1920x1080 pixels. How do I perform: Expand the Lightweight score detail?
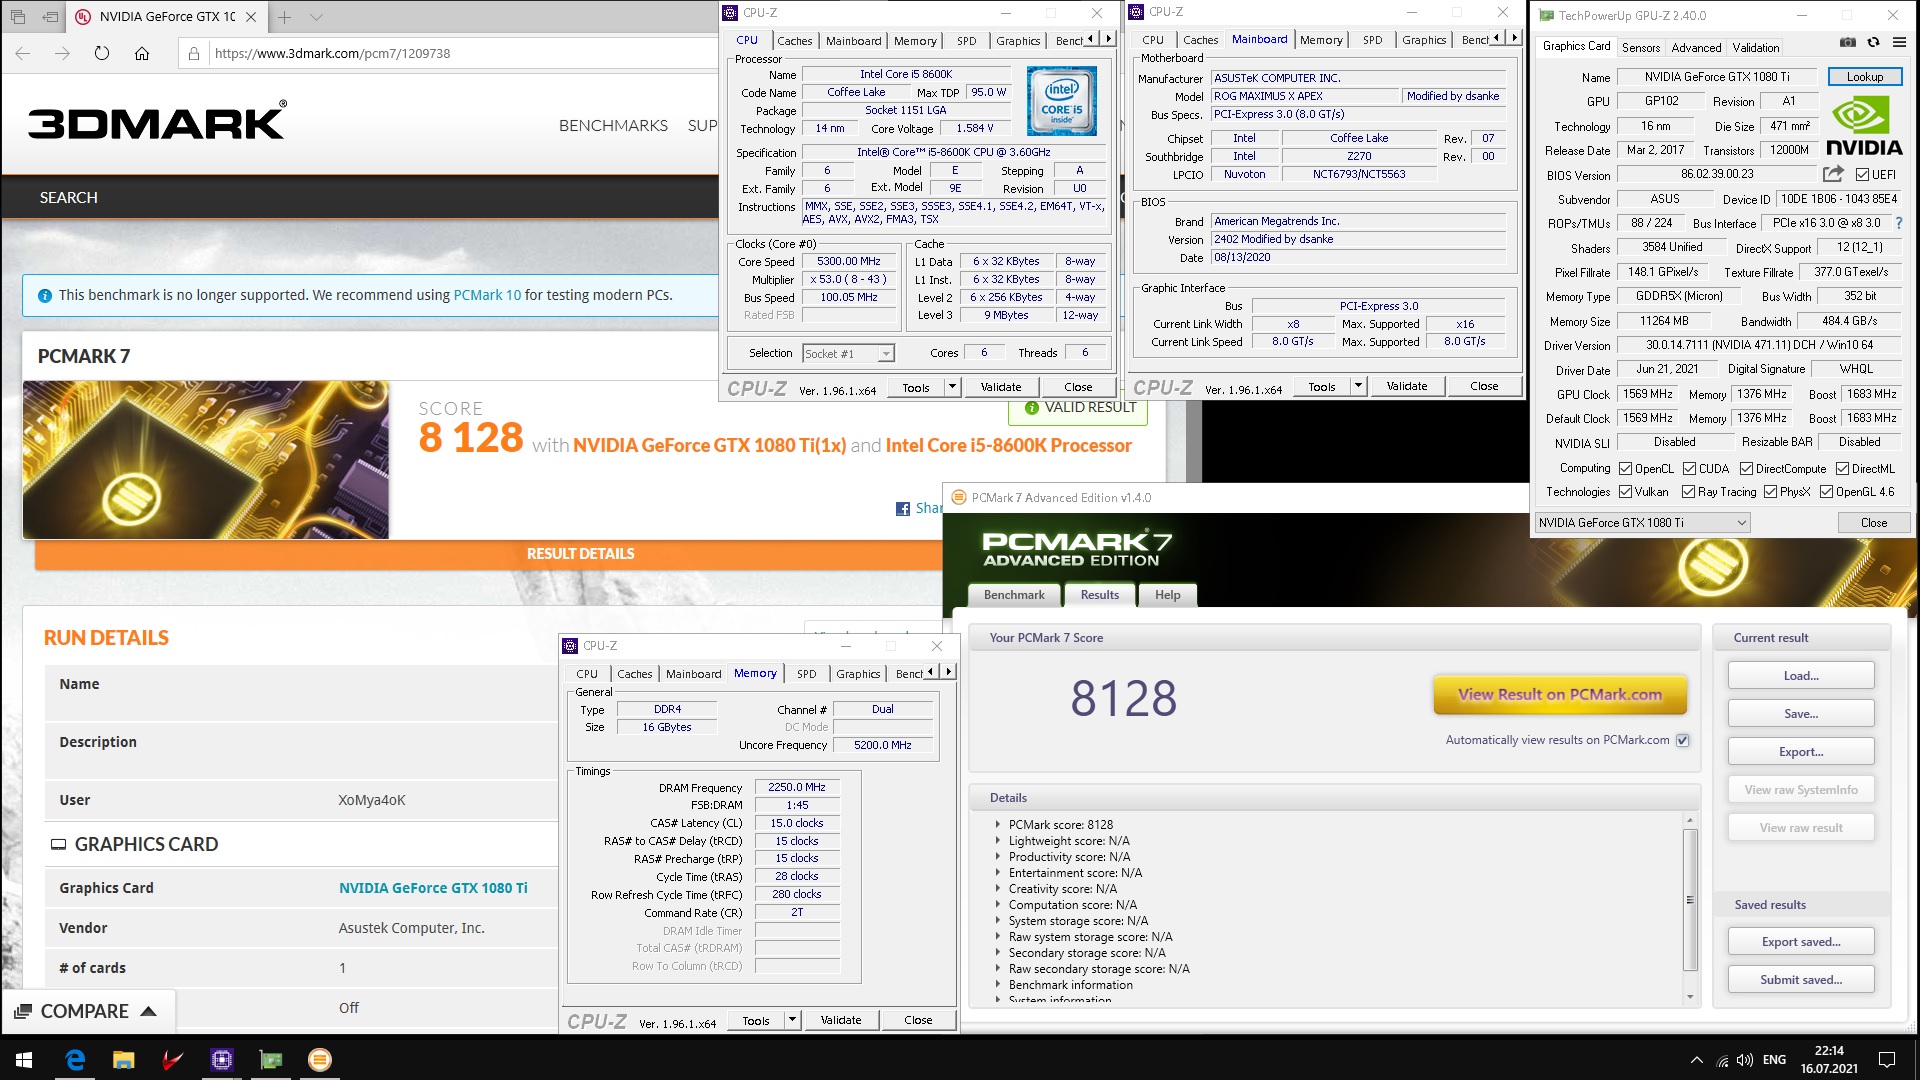[997, 841]
